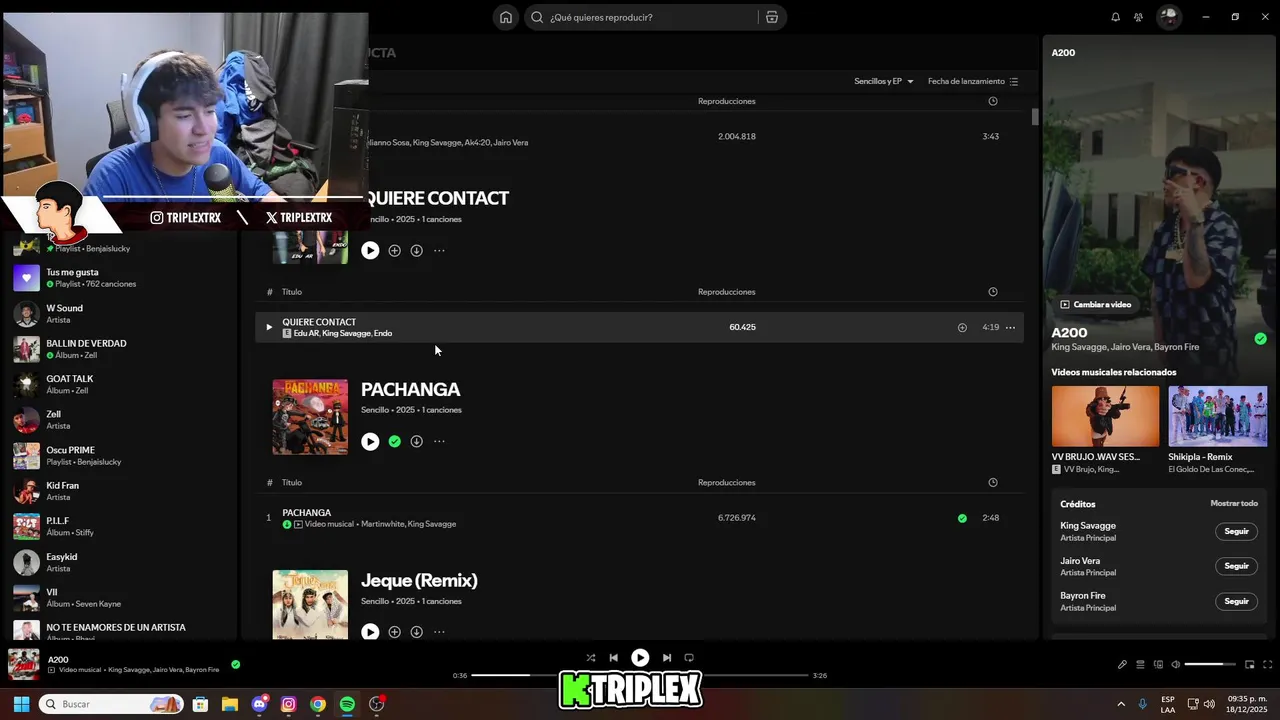The width and height of the screenshot is (1280, 720).
Task: Open the play queue
Action: coord(1140,665)
